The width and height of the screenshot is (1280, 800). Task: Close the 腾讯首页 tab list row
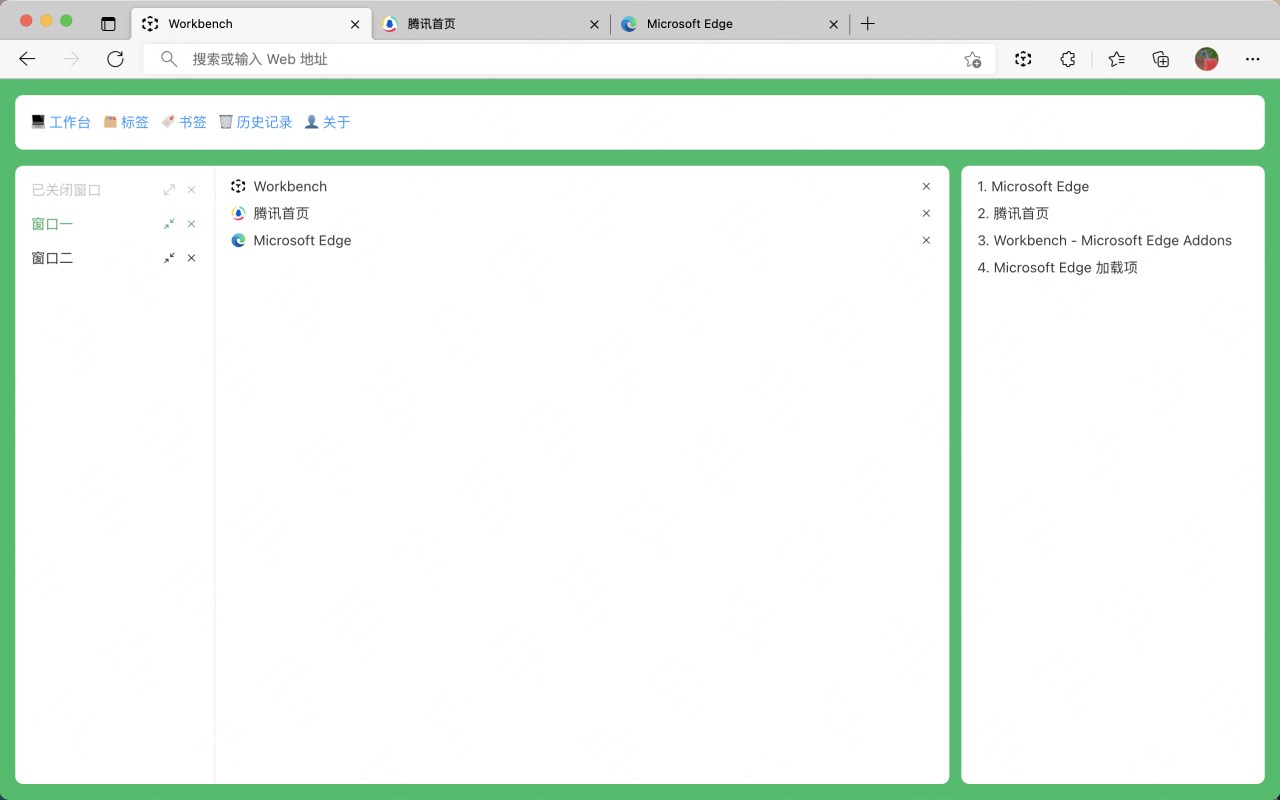[926, 213]
